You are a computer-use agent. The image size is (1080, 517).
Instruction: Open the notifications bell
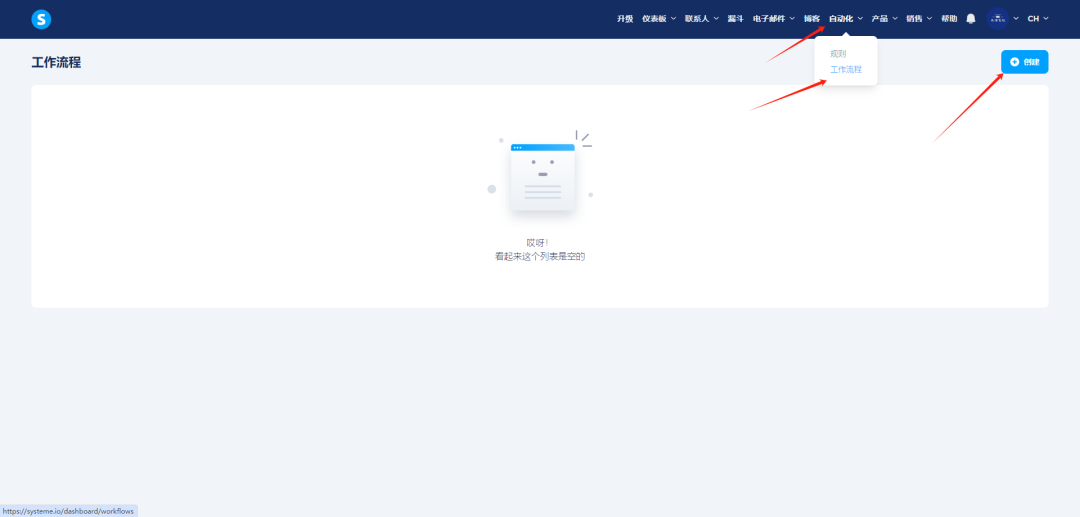click(x=970, y=19)
